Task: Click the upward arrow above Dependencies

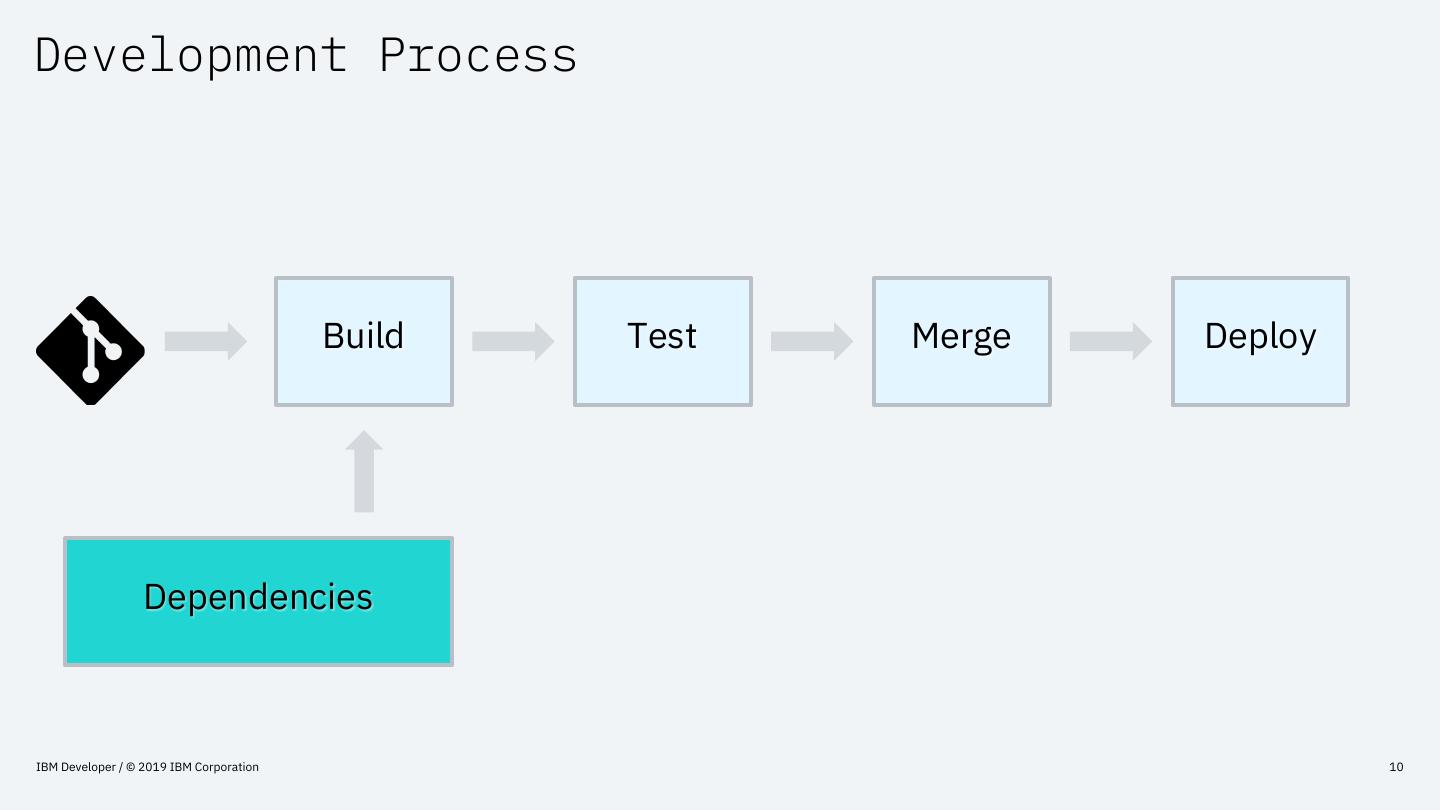Action: pos(364,472)
